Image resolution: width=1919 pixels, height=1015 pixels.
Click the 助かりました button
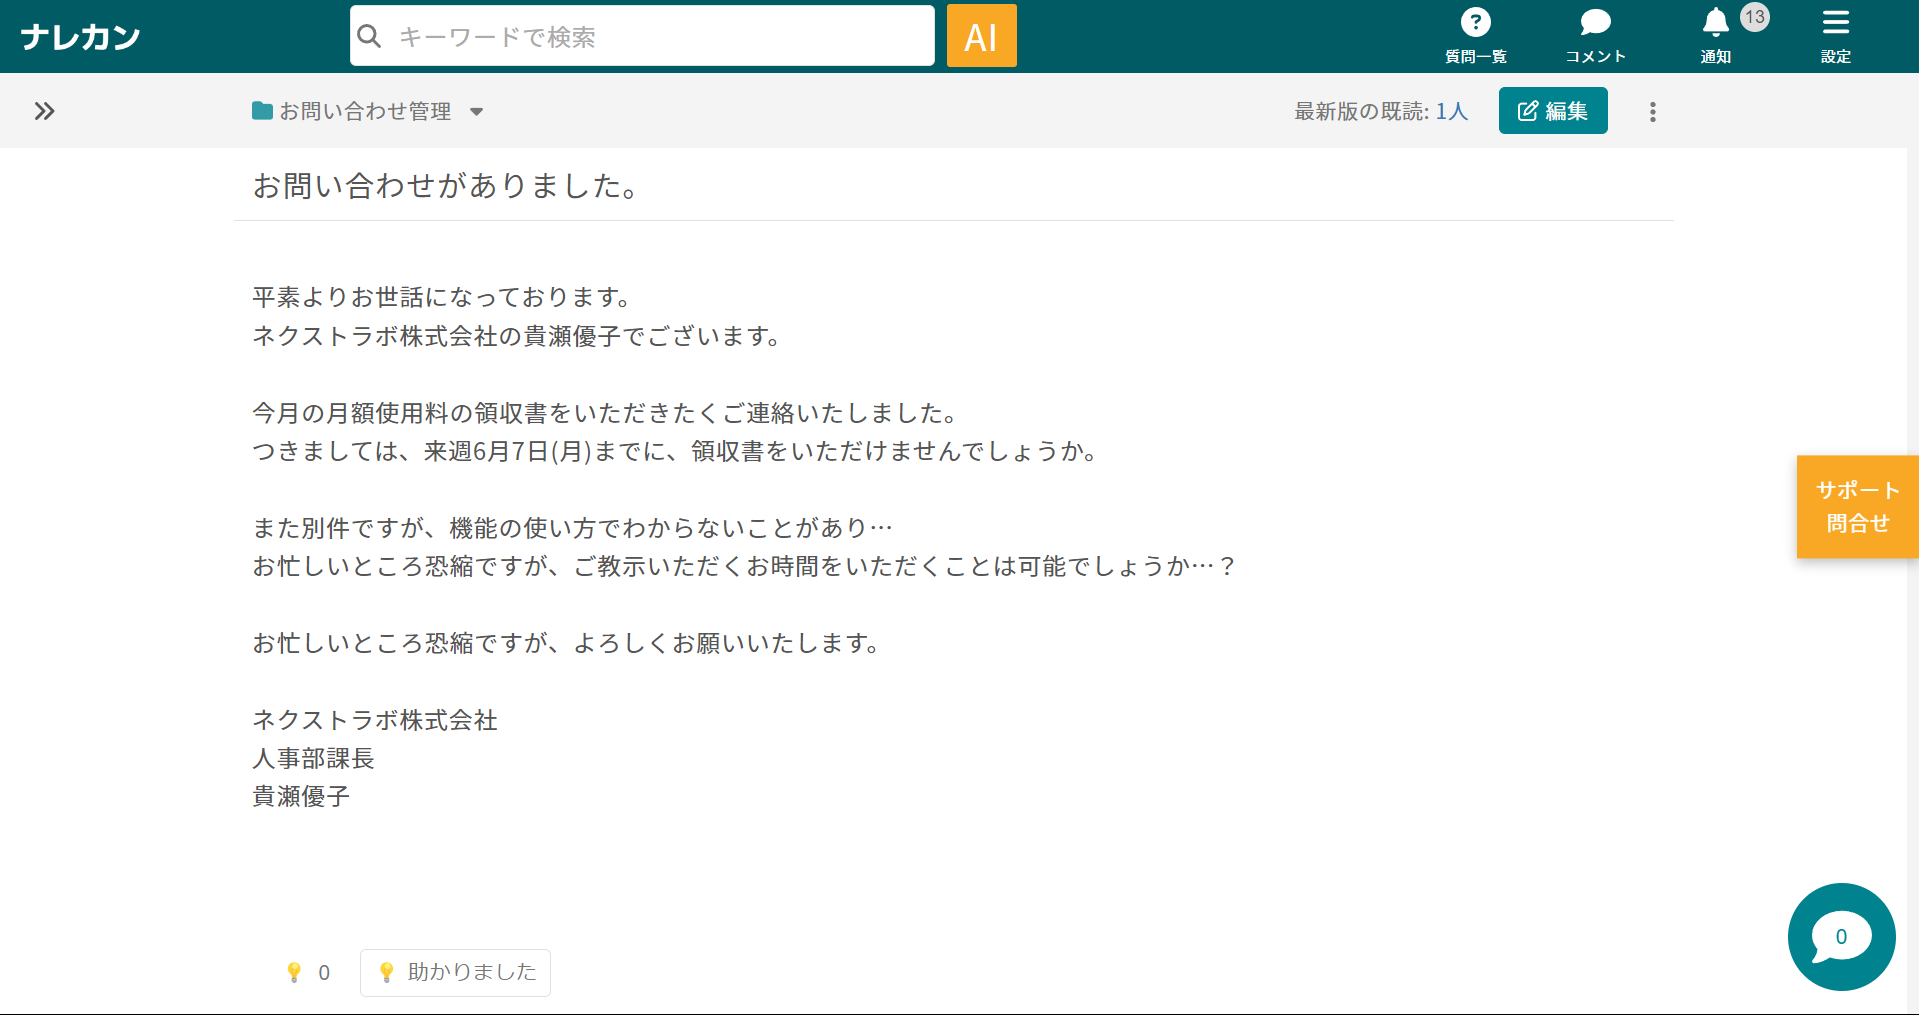point(455,972)
